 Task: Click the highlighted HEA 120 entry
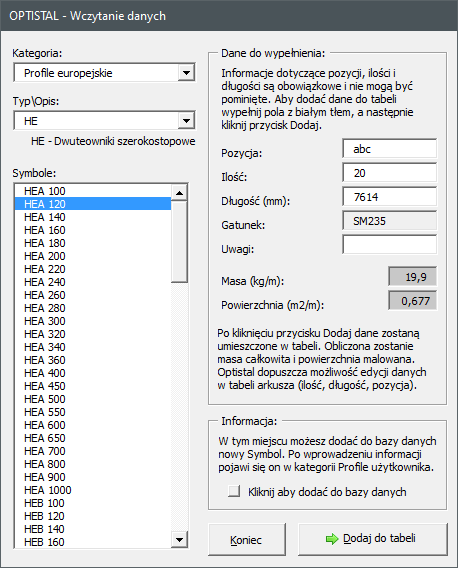coord(93,204)
